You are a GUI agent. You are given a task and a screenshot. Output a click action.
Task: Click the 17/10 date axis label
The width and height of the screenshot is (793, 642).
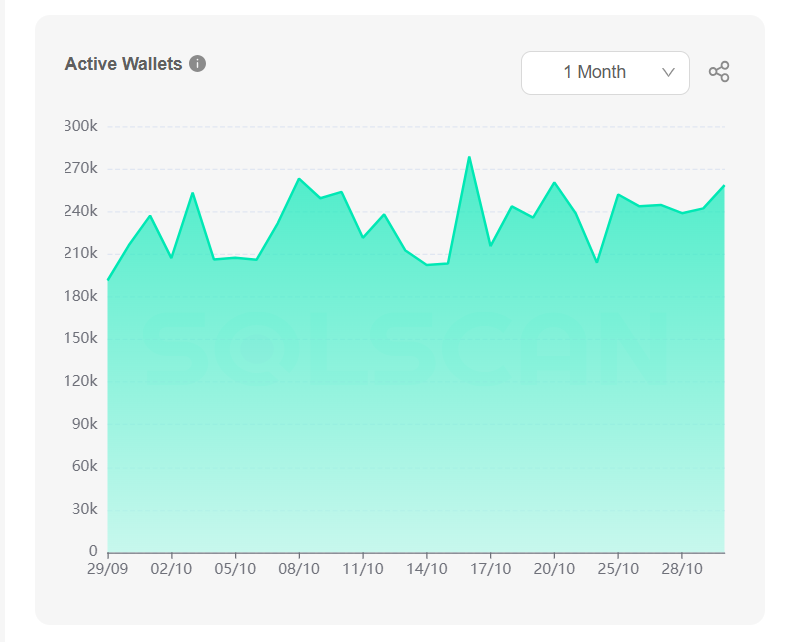491,568
